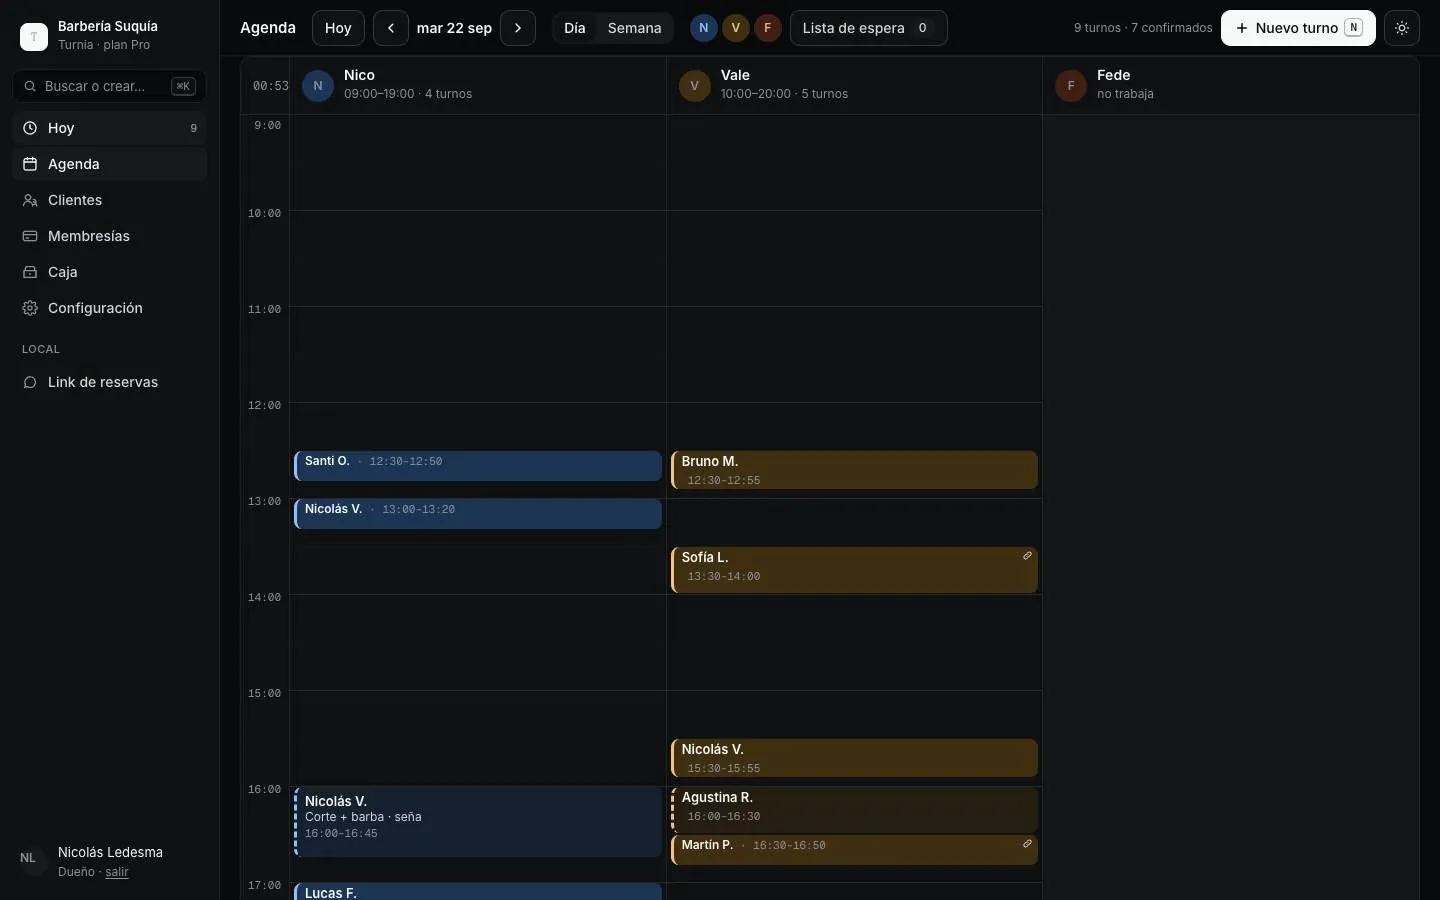Open Nicolás V. 13:00-13:20 appointment
This screenshot has width=1440, height=900.
coord(478,514)
